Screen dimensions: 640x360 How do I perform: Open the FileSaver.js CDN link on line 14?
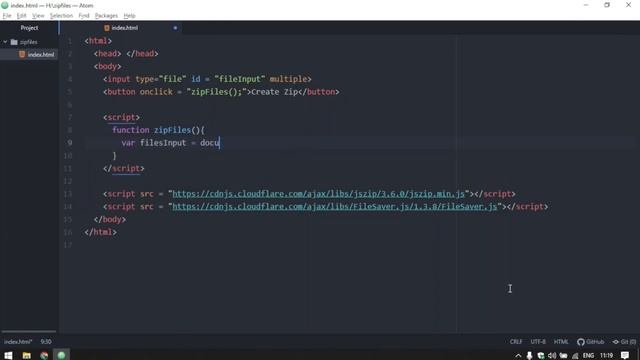[x=335, y=207]
